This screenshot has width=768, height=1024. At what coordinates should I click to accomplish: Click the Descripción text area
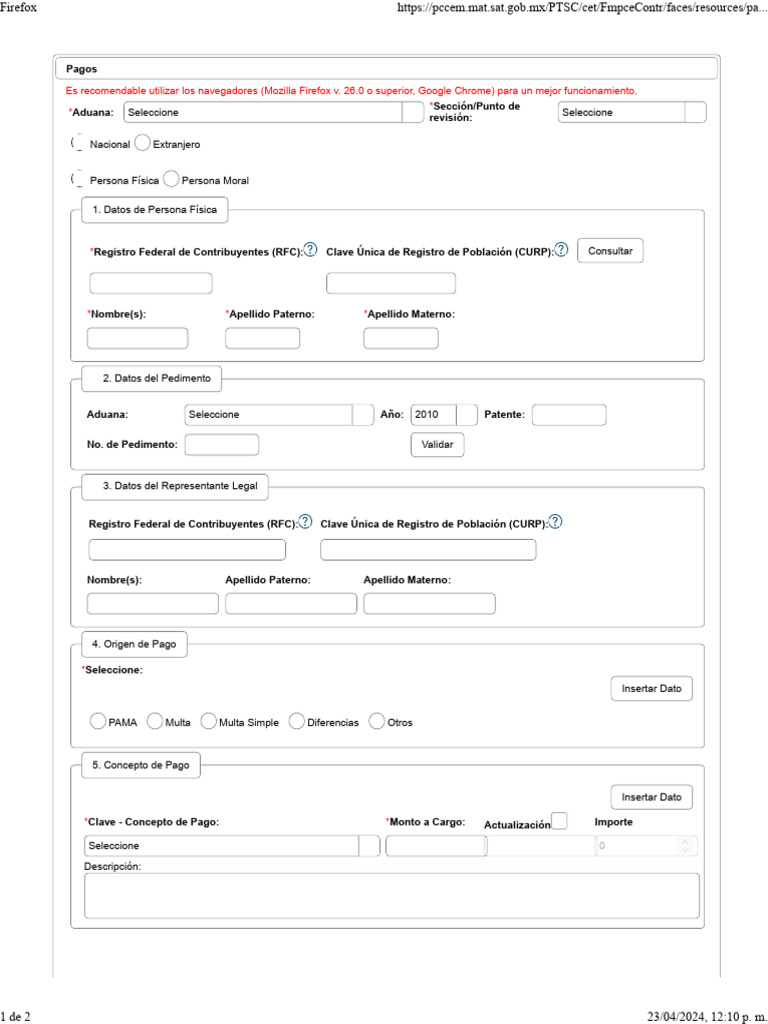[x=392, y=895]
